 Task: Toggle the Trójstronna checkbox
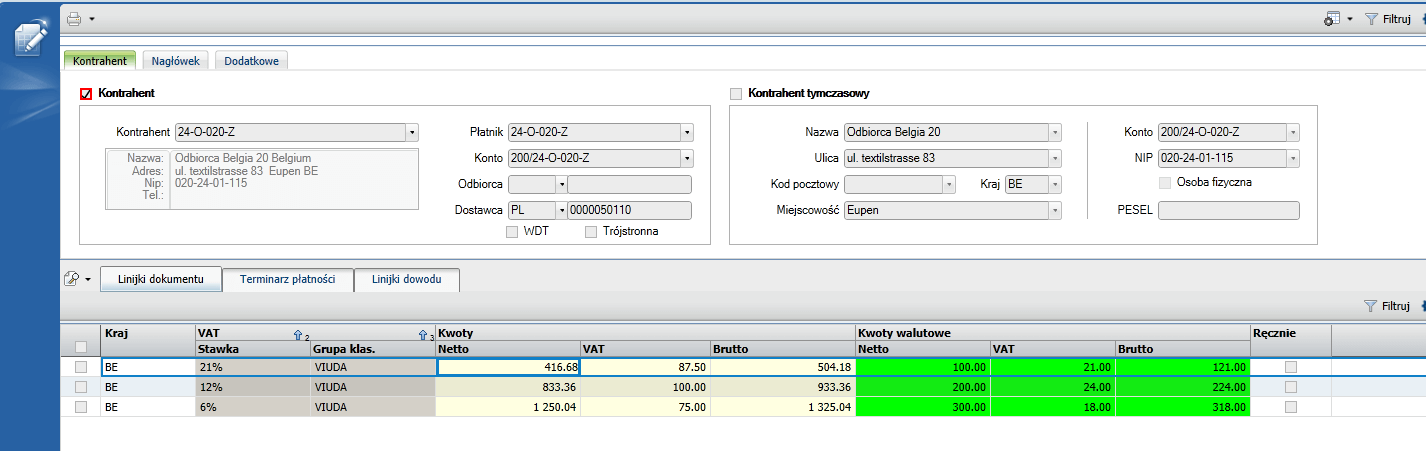tap(591, 232)
